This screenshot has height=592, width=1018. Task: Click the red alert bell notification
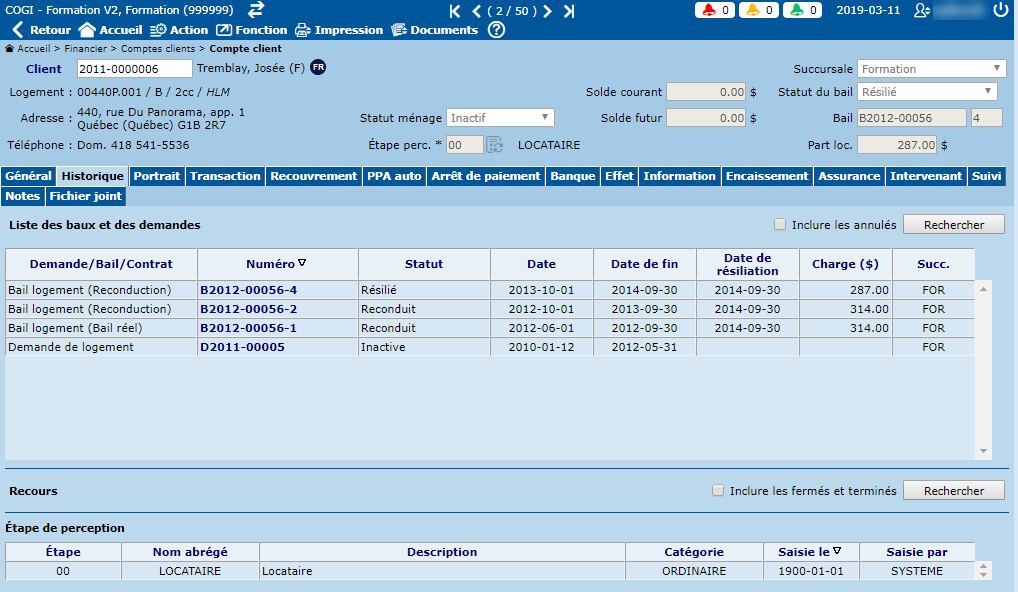(x=714, y=11)
